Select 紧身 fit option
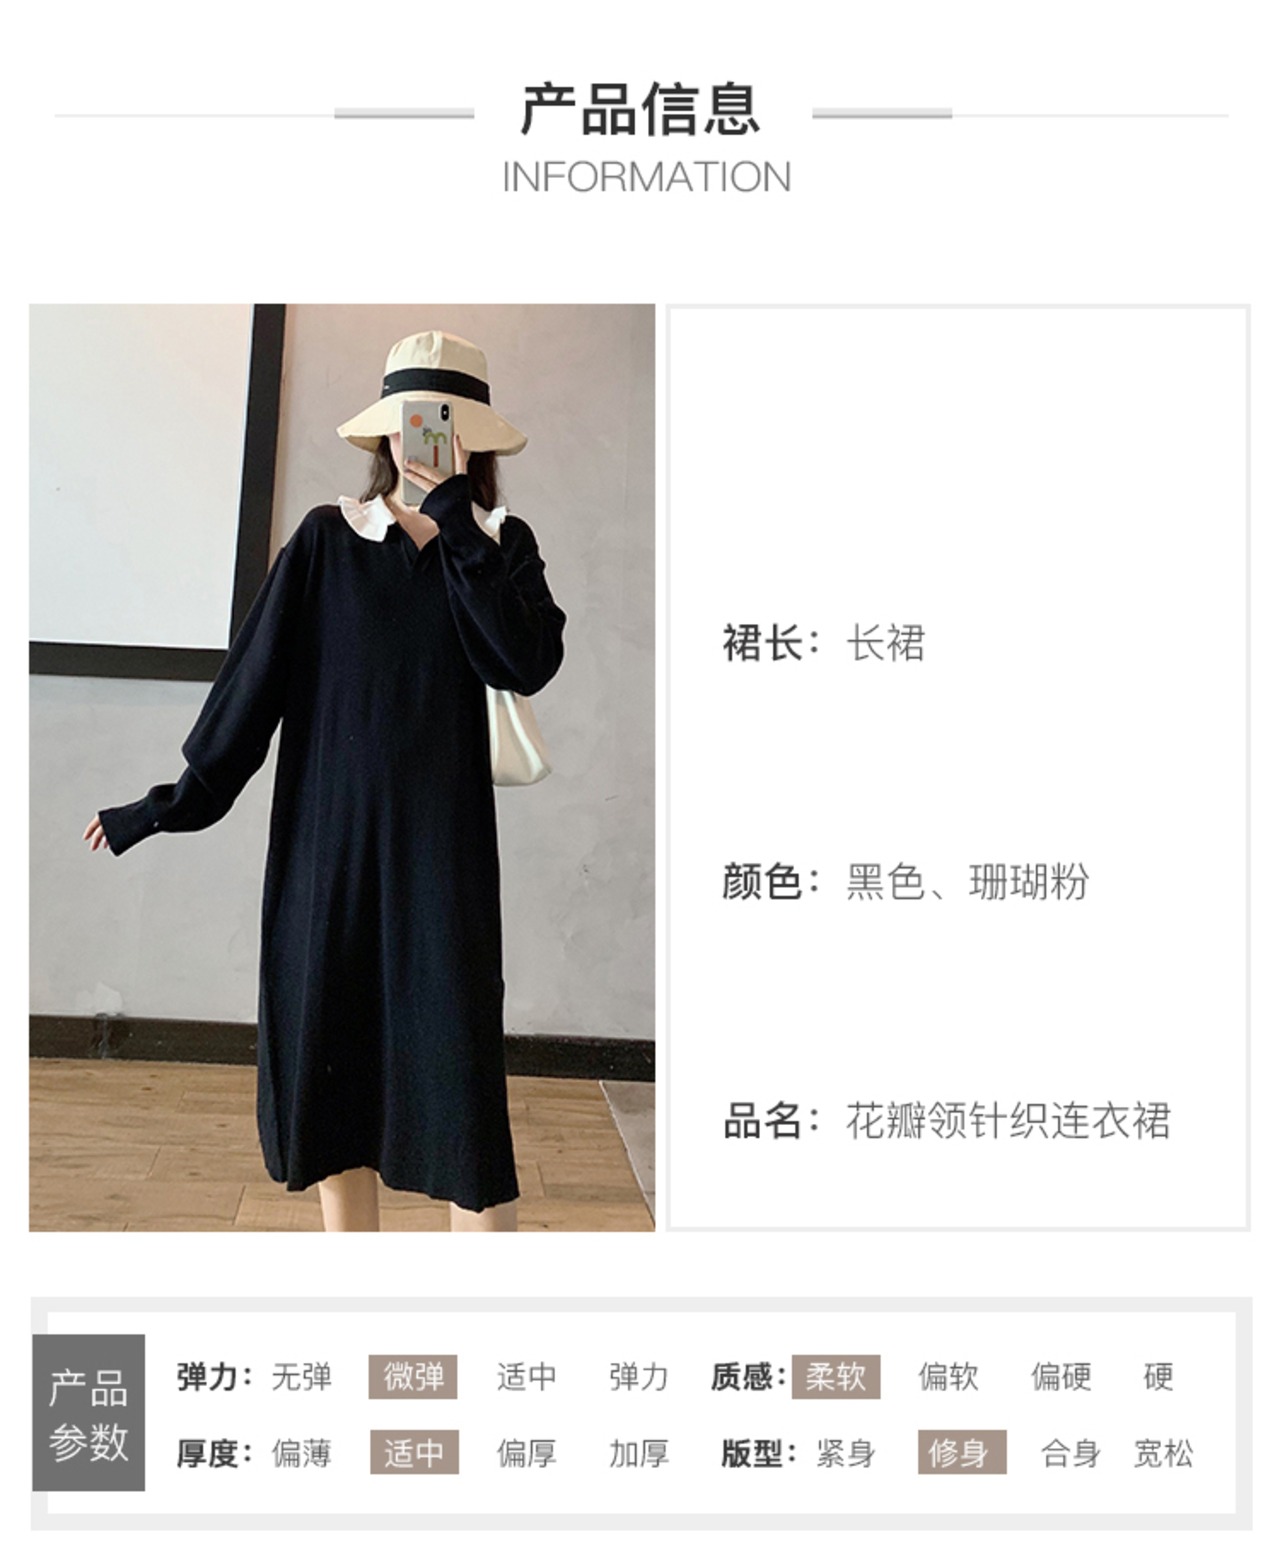 pos(846,1453)
